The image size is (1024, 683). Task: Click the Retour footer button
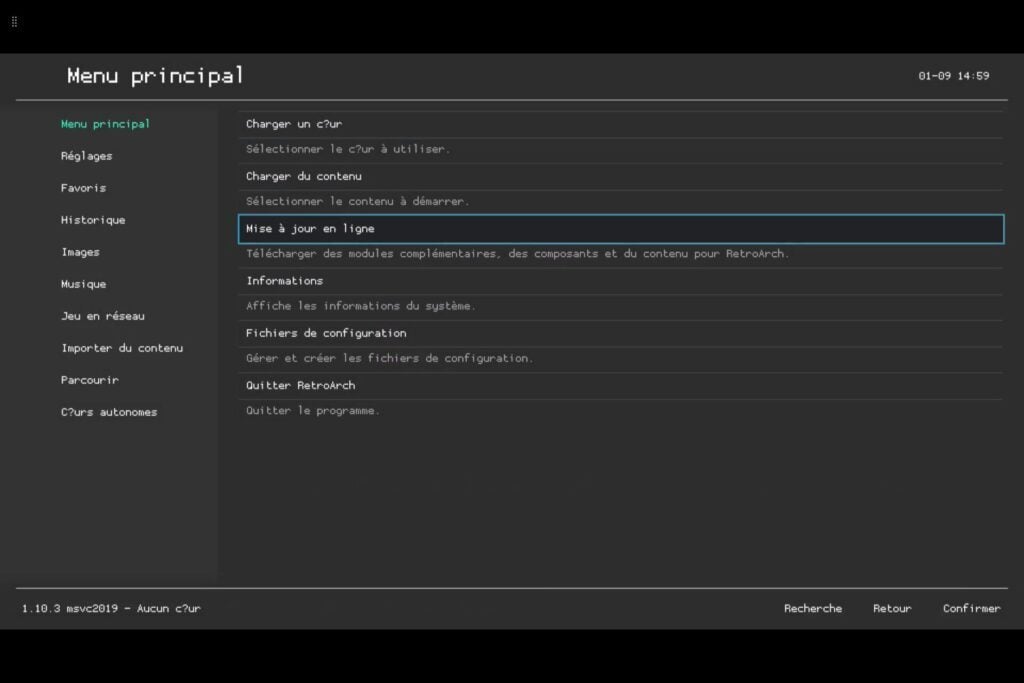pyautogui.click(x=891, y=609)
